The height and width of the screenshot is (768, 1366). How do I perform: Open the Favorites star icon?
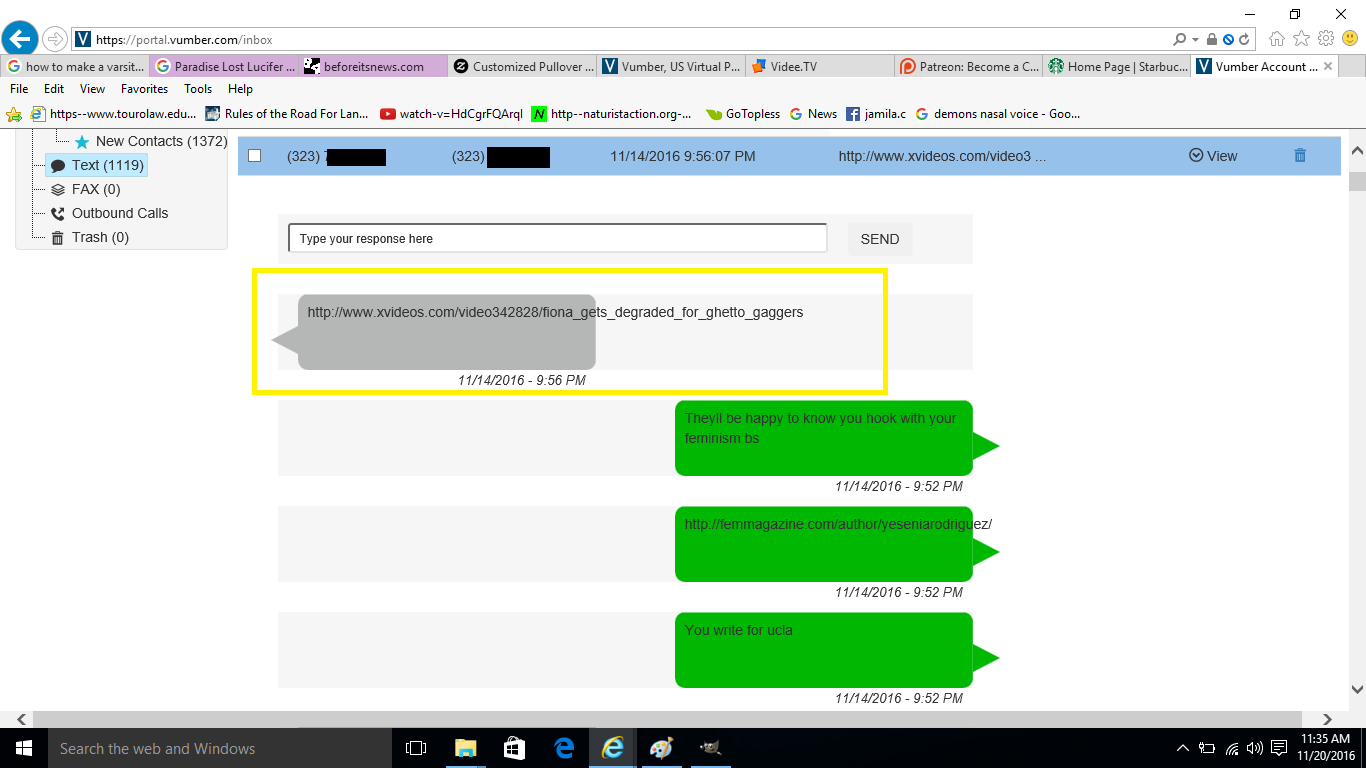[1301, 39]
